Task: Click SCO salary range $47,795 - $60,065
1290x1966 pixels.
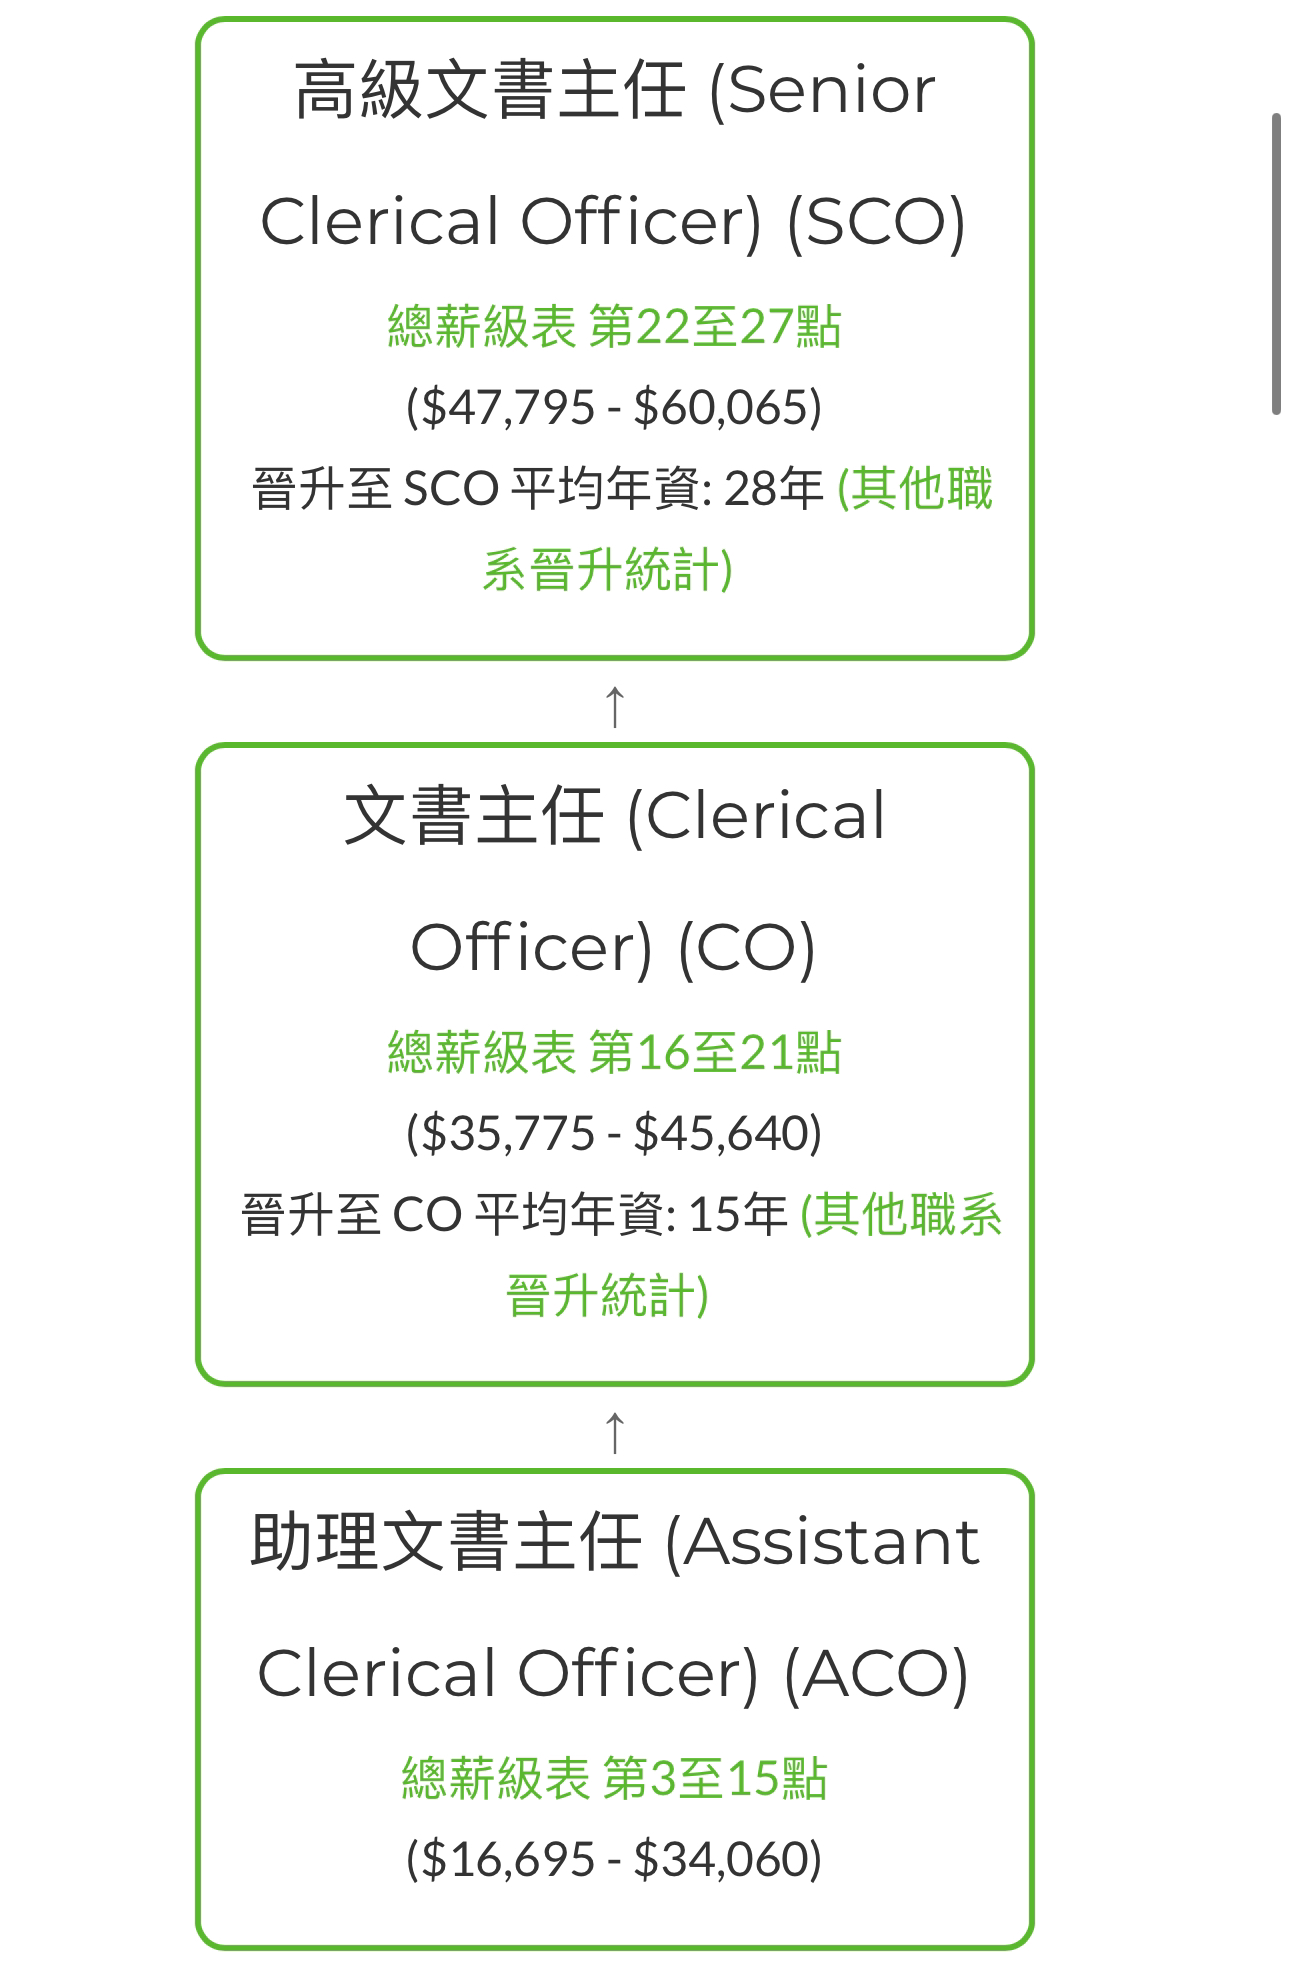Action: pos(614,408)
